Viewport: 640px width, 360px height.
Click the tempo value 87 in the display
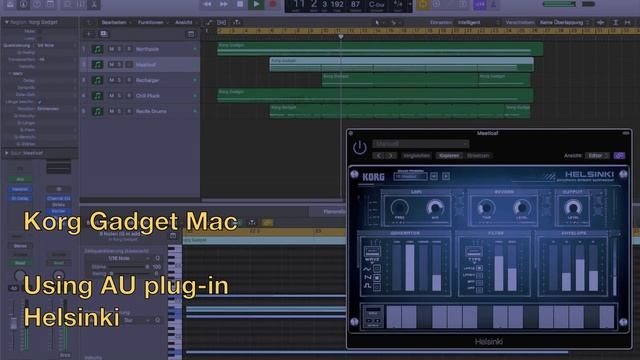coord(356,4)
